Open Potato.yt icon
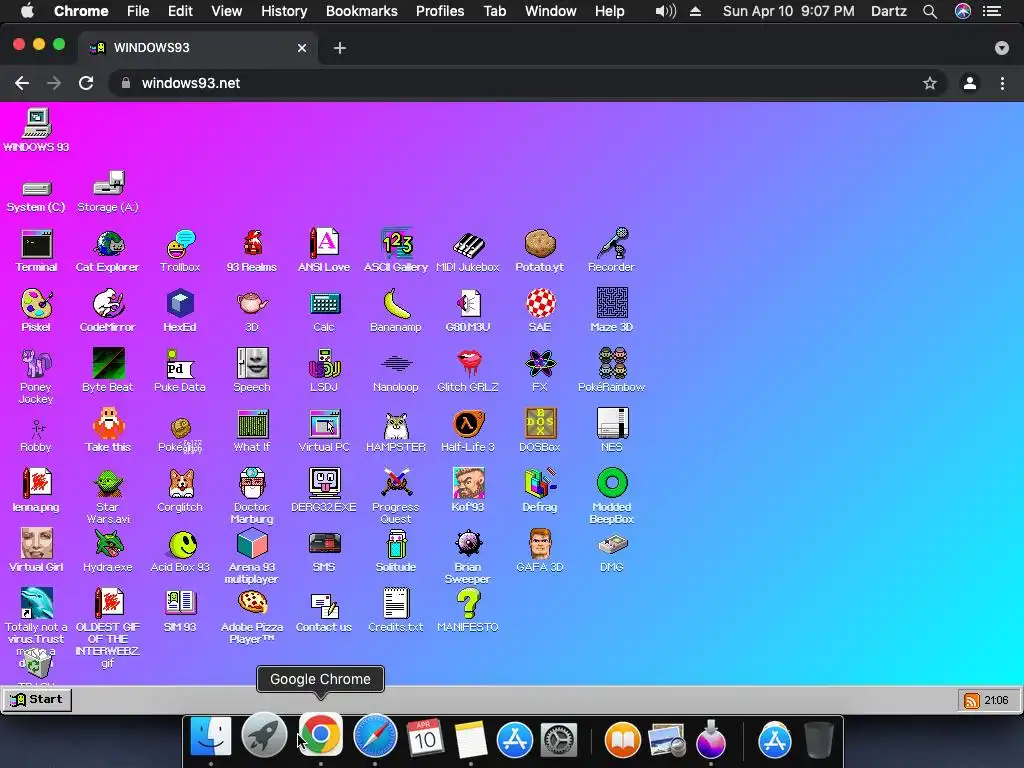 (539, 246)
